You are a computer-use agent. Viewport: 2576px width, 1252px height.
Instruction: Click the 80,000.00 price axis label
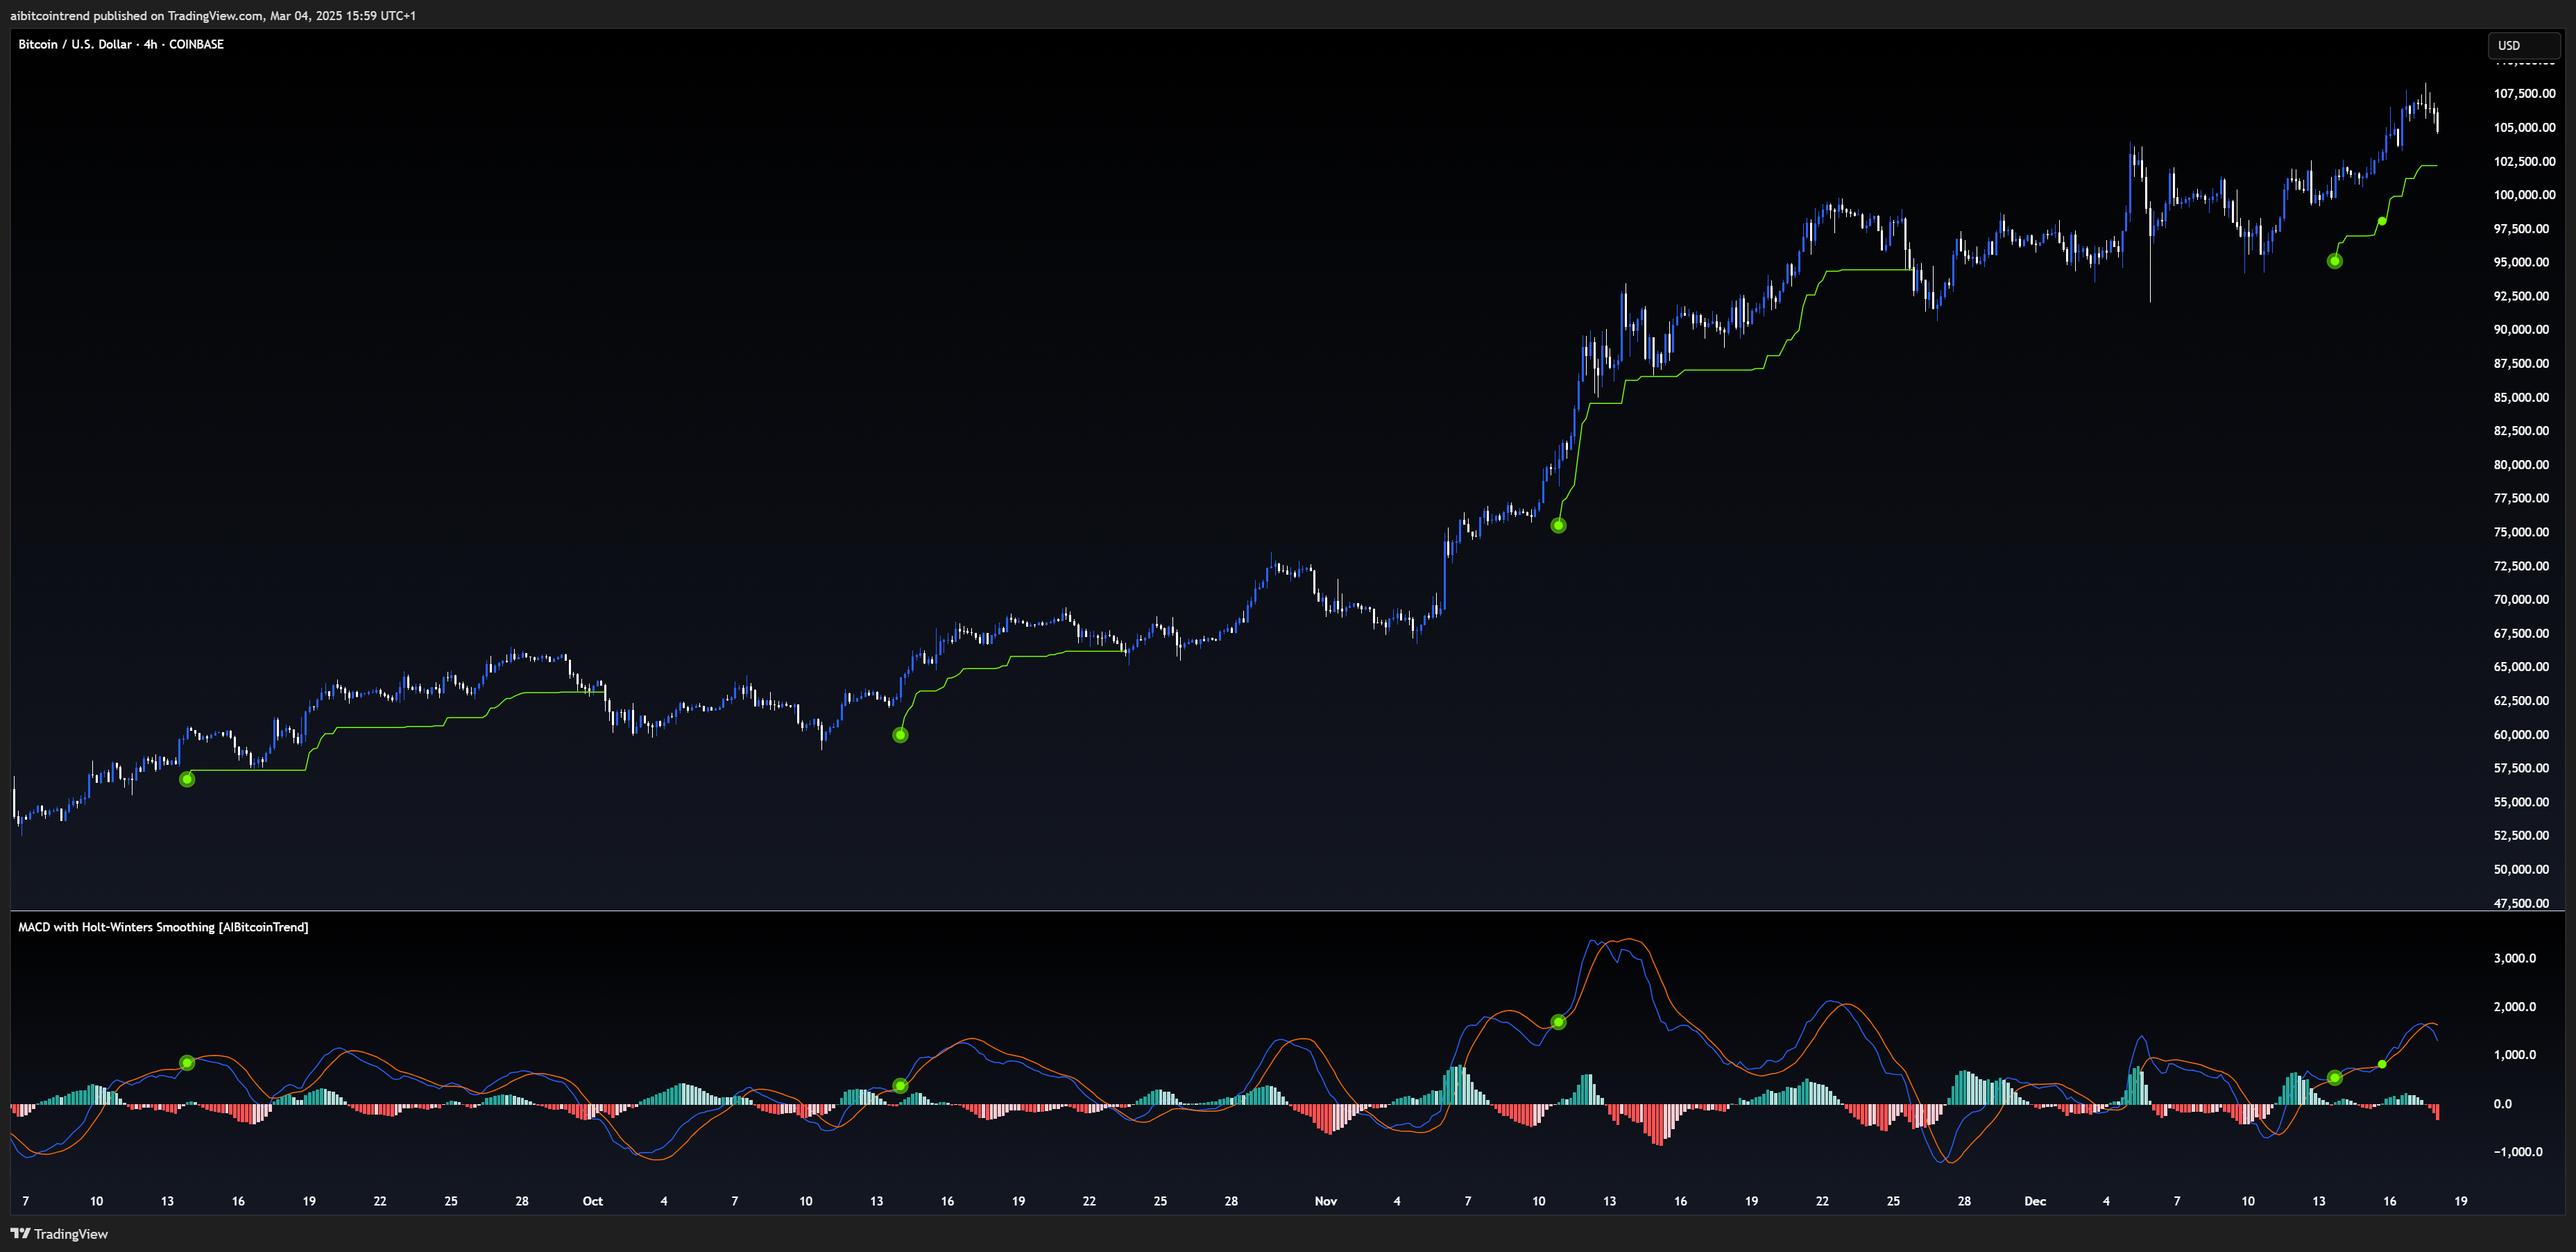pos(2521,464)
